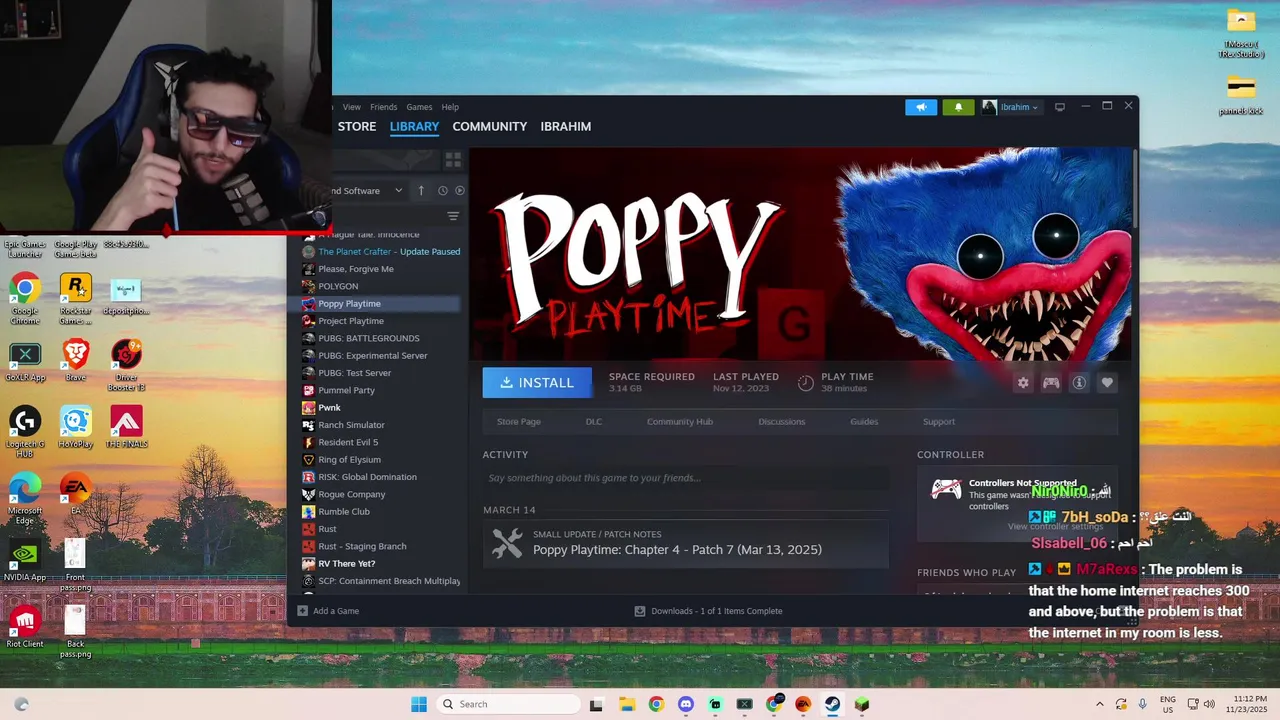
Task: Click the Steam taskbar icon
Action: pos(832,704)
